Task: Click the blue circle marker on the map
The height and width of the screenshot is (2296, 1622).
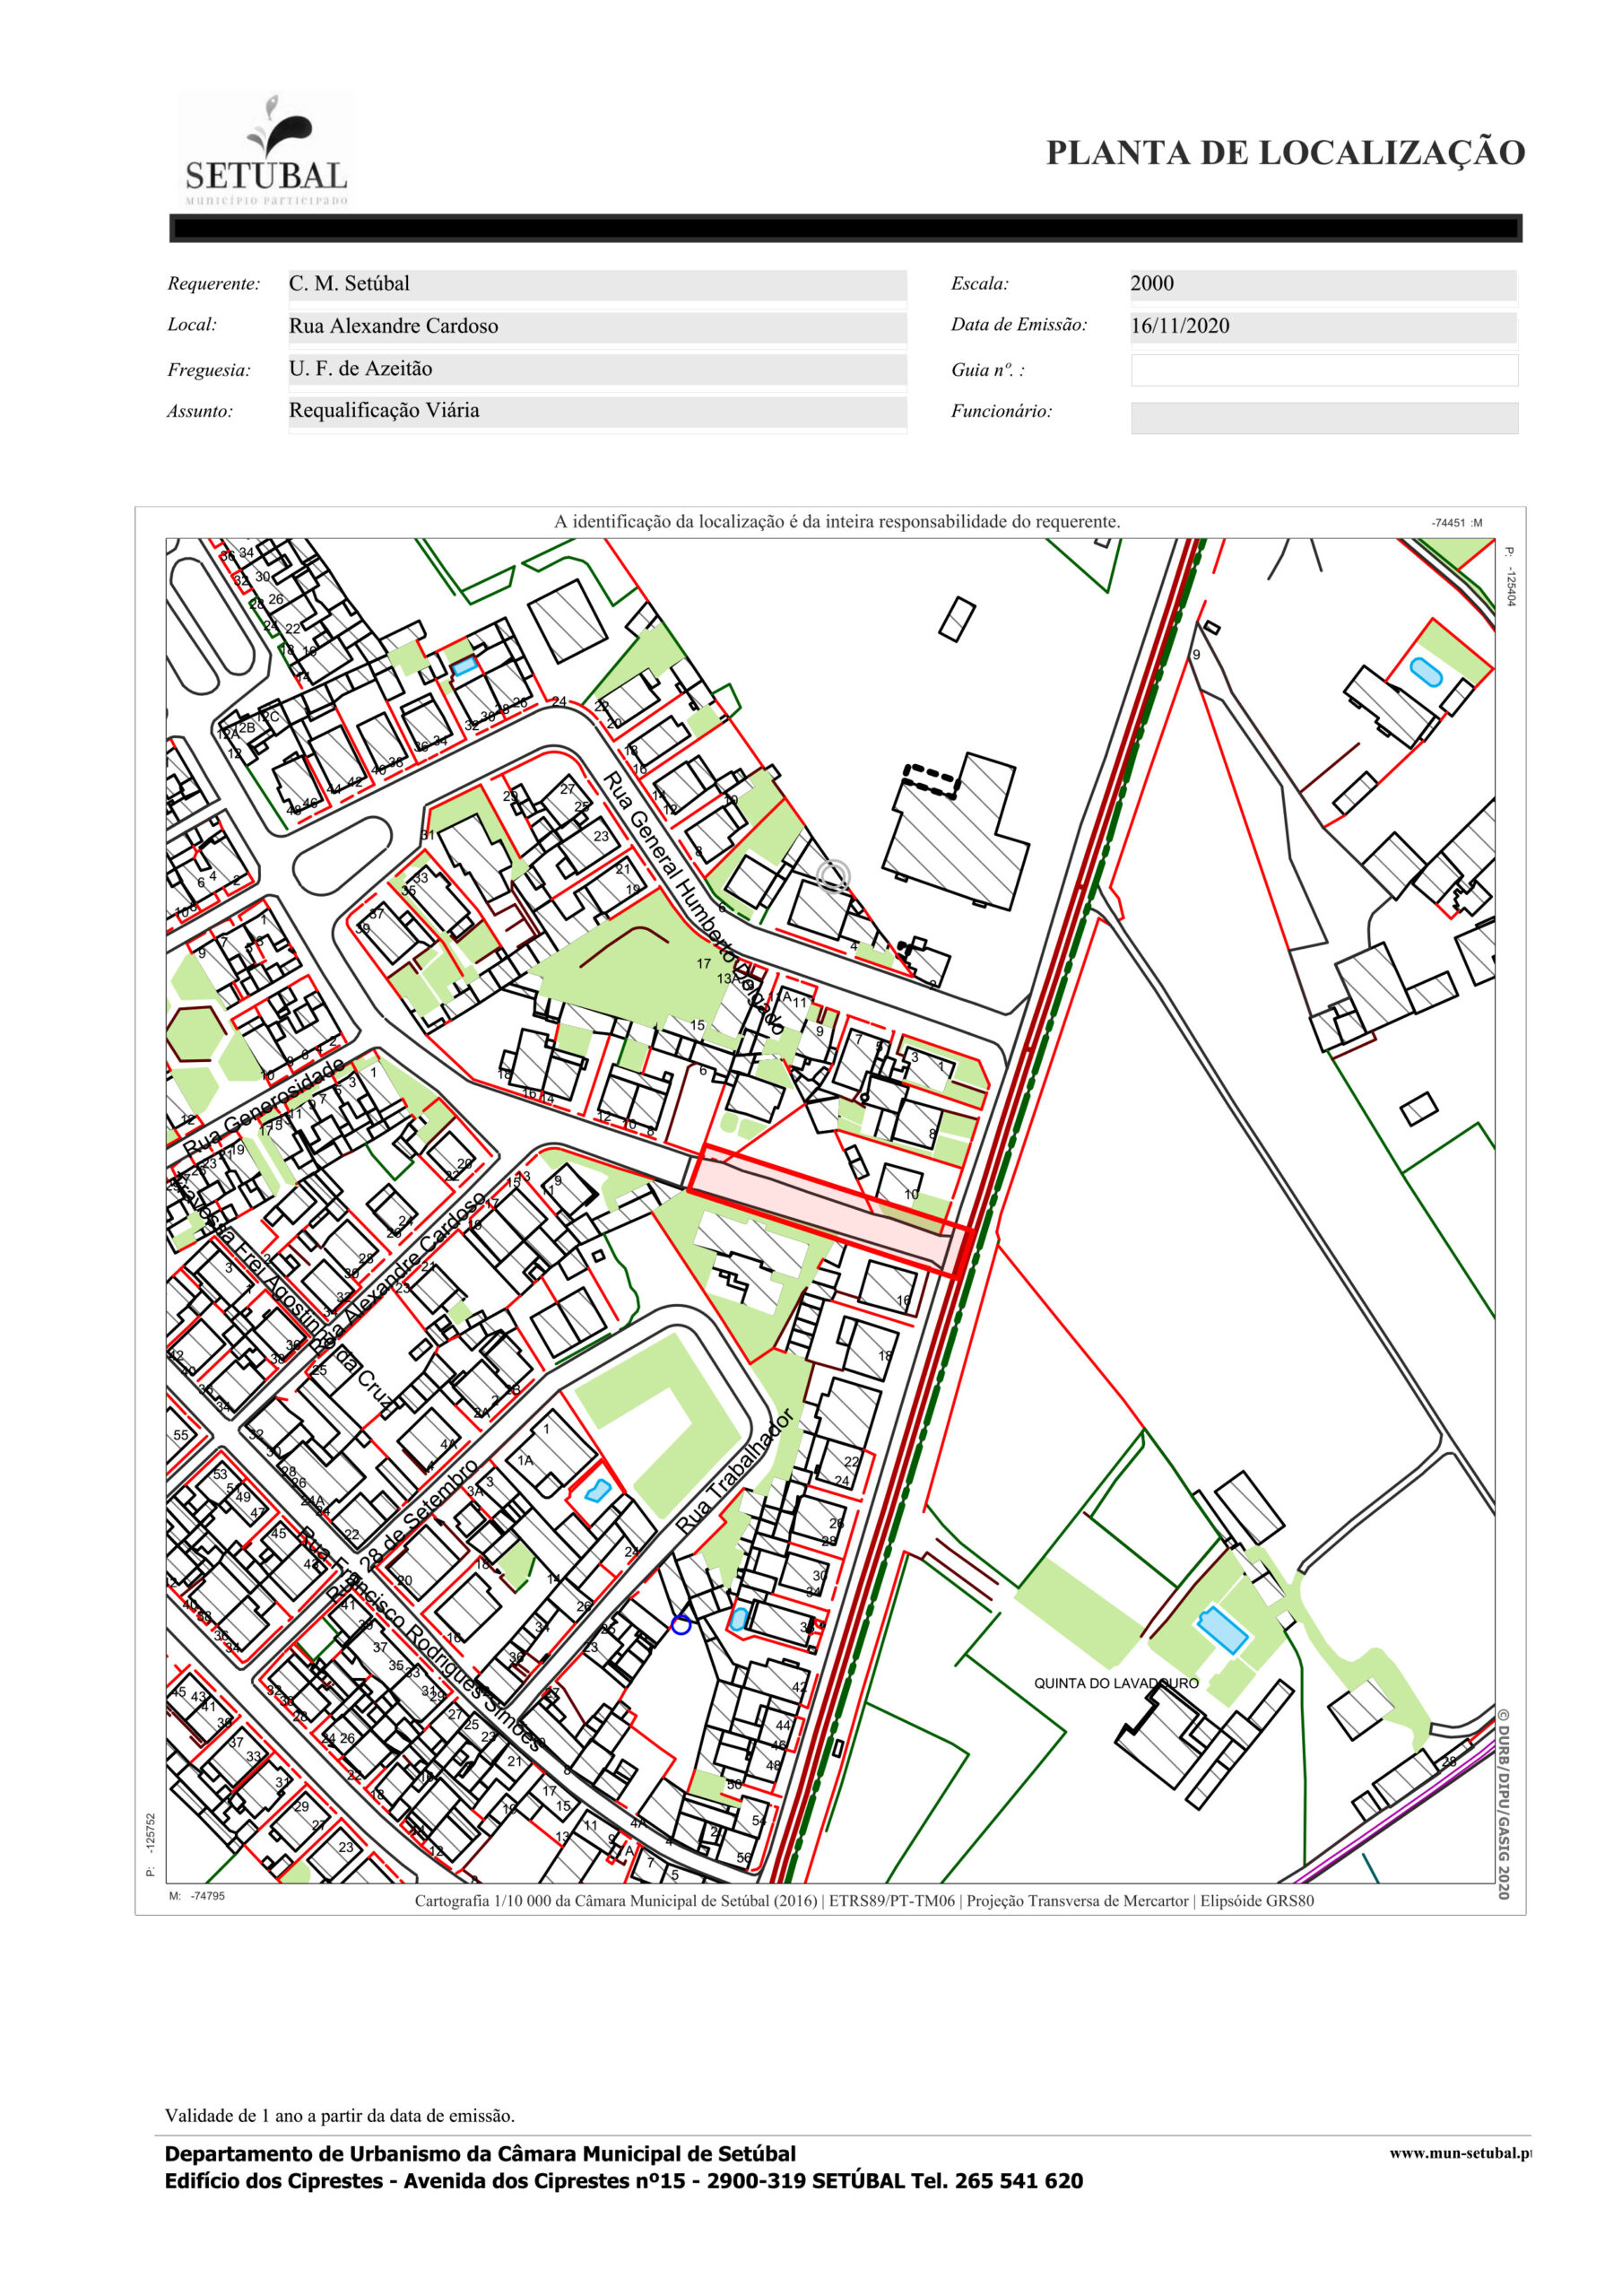Action: [x=680, y=1625]
